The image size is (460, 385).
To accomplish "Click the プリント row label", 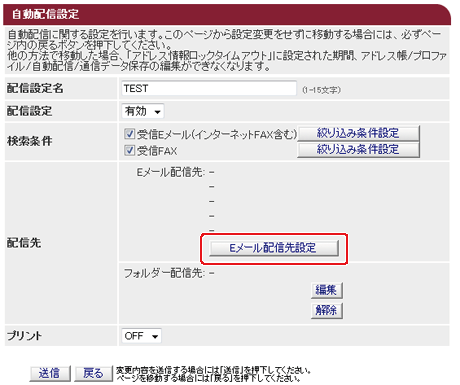I will (25, 336).
